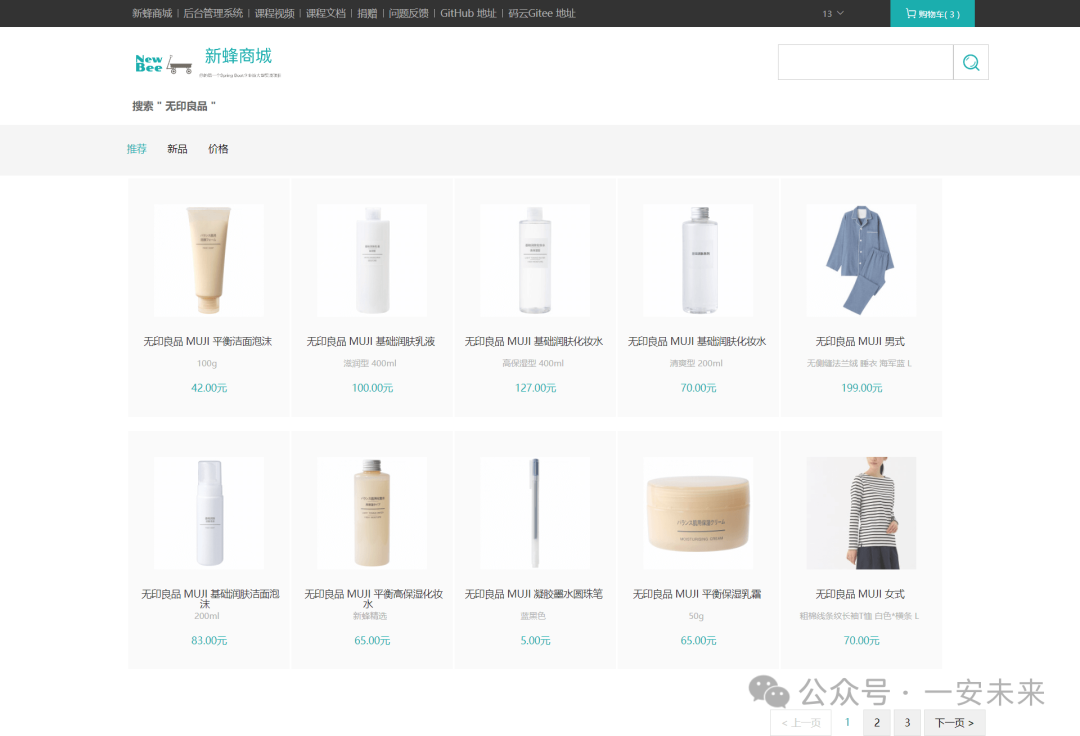Click the title 无印良品 MUJI 平衡保湿乳霜
This screenshot has width=1080, height=736.
(x=697, y=594)
